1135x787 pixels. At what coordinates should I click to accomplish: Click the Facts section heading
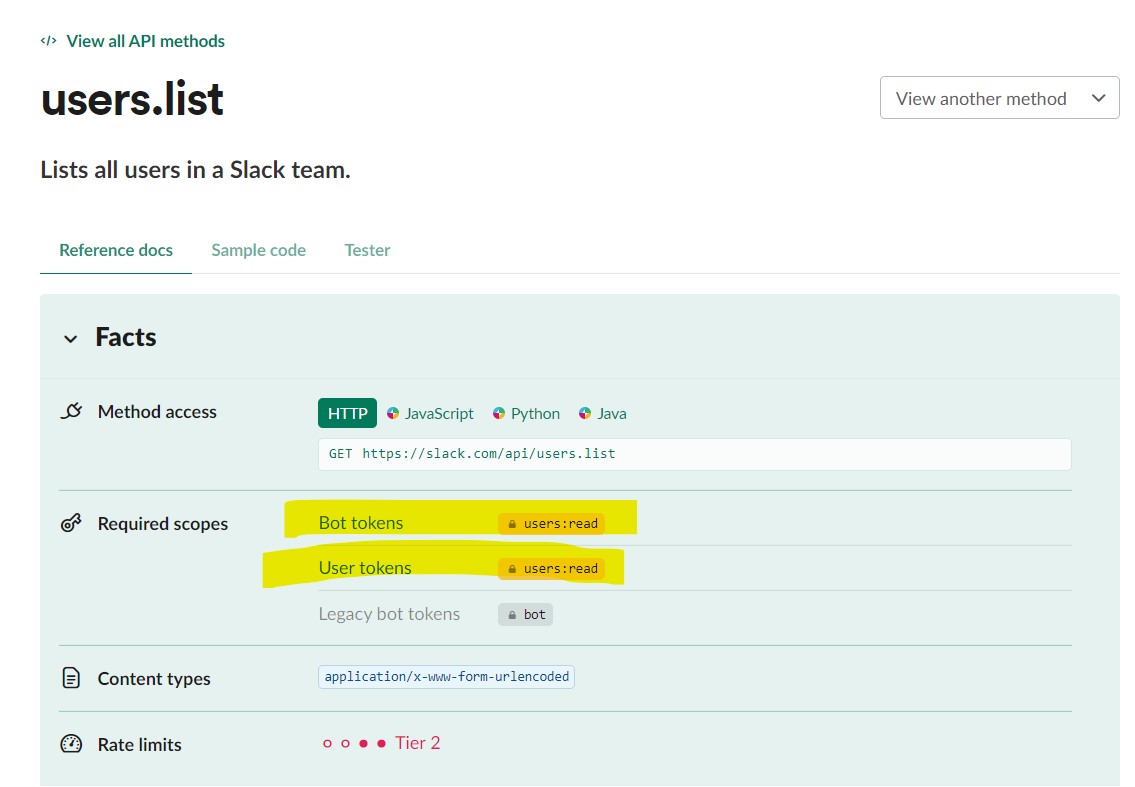pyautogui.click(x=126, y=337)
